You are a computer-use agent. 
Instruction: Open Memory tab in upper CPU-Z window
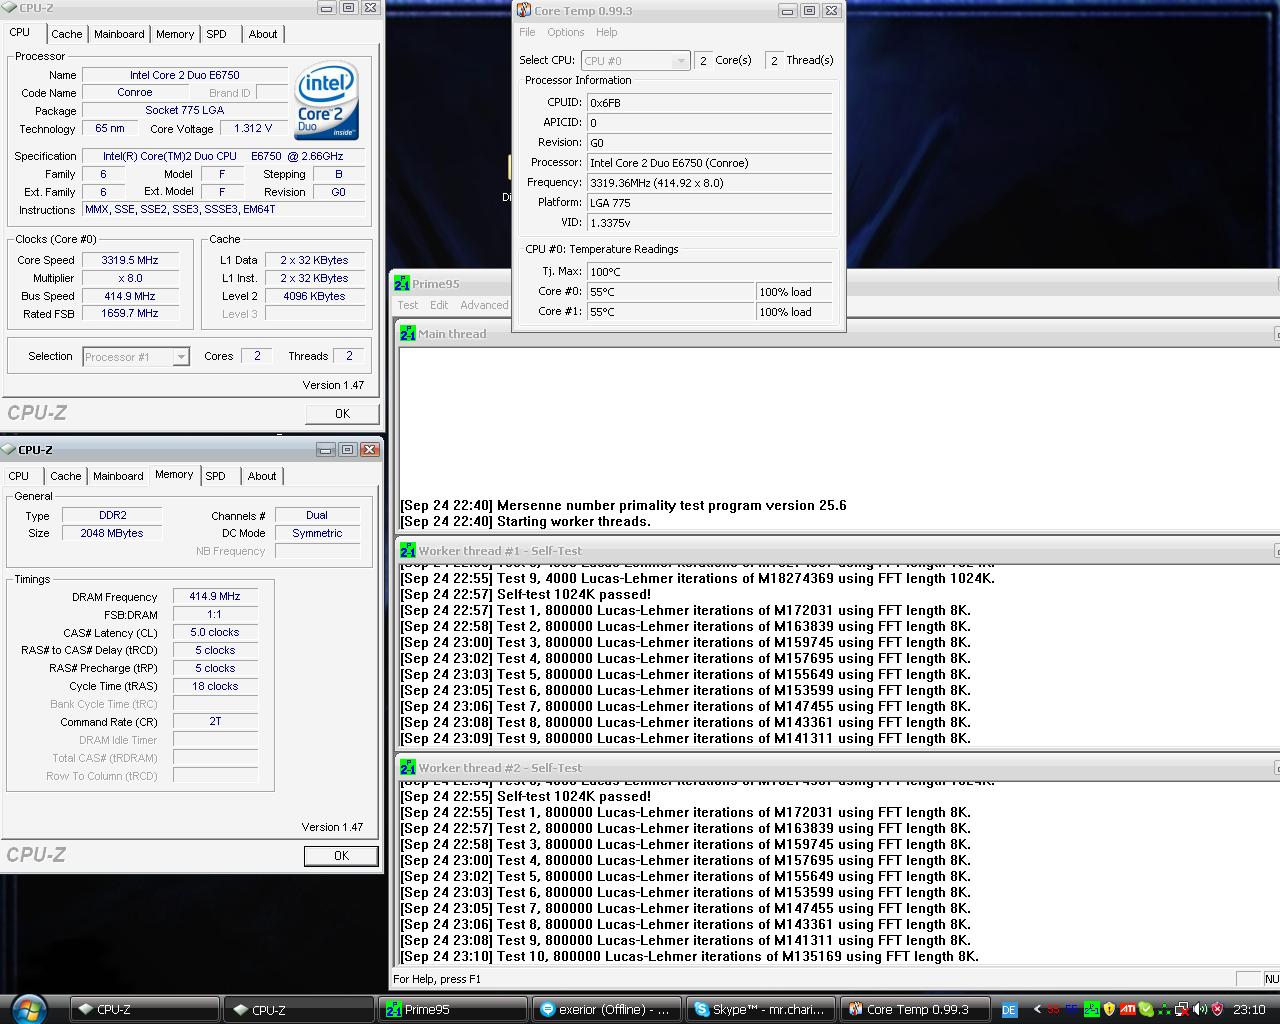click(175, 34)
